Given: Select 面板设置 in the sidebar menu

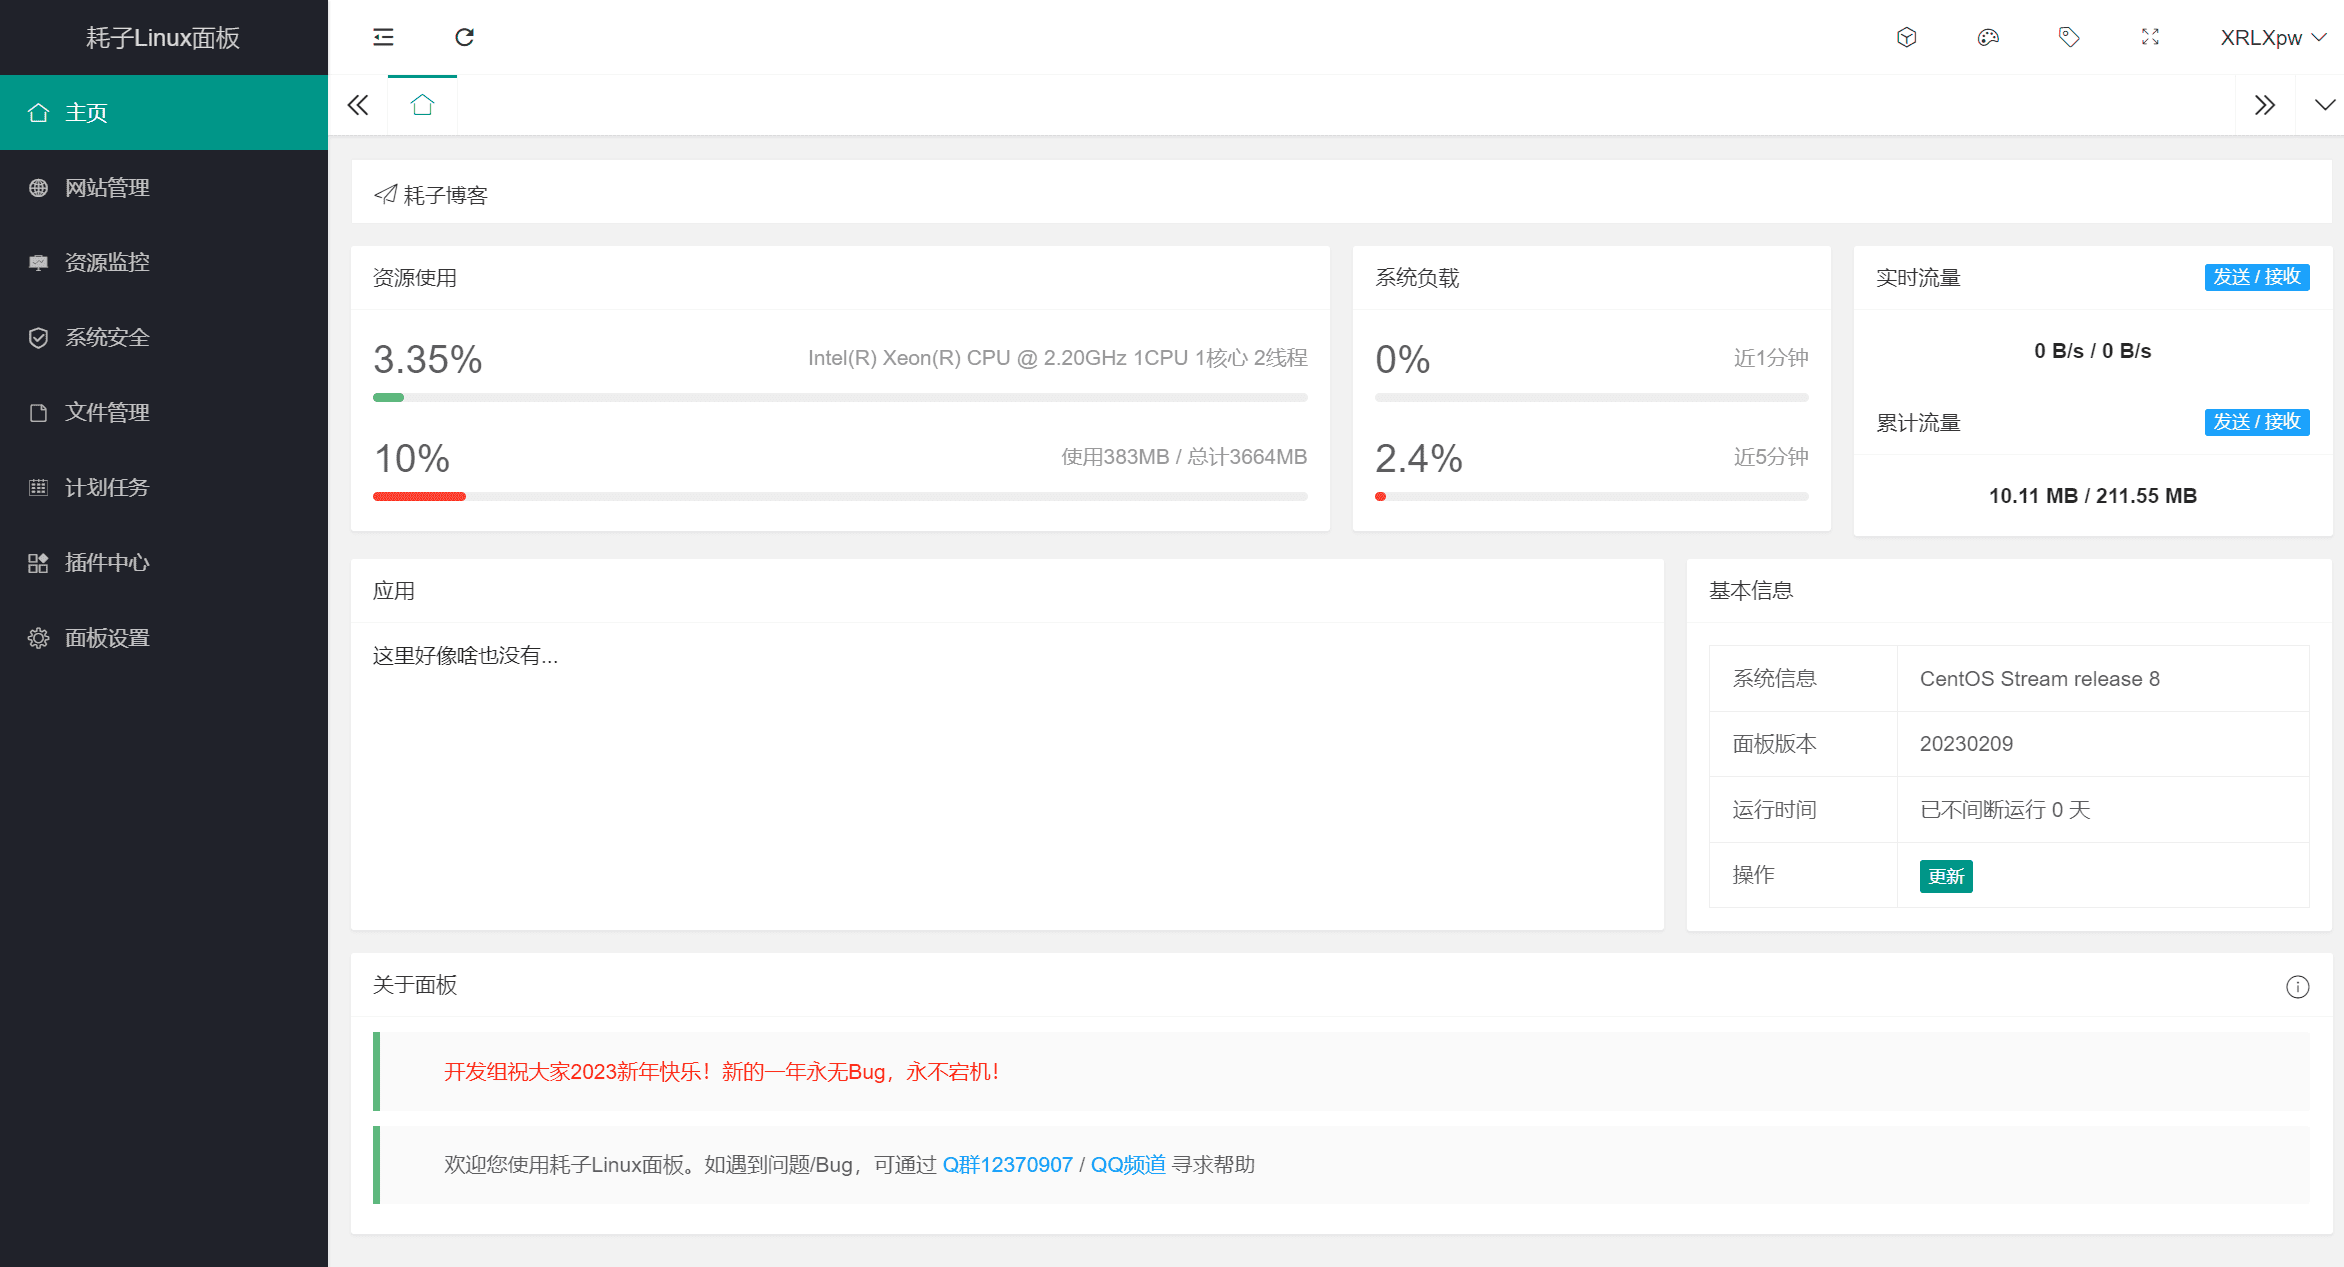Looking at the screenshot, I should point(107,637).
